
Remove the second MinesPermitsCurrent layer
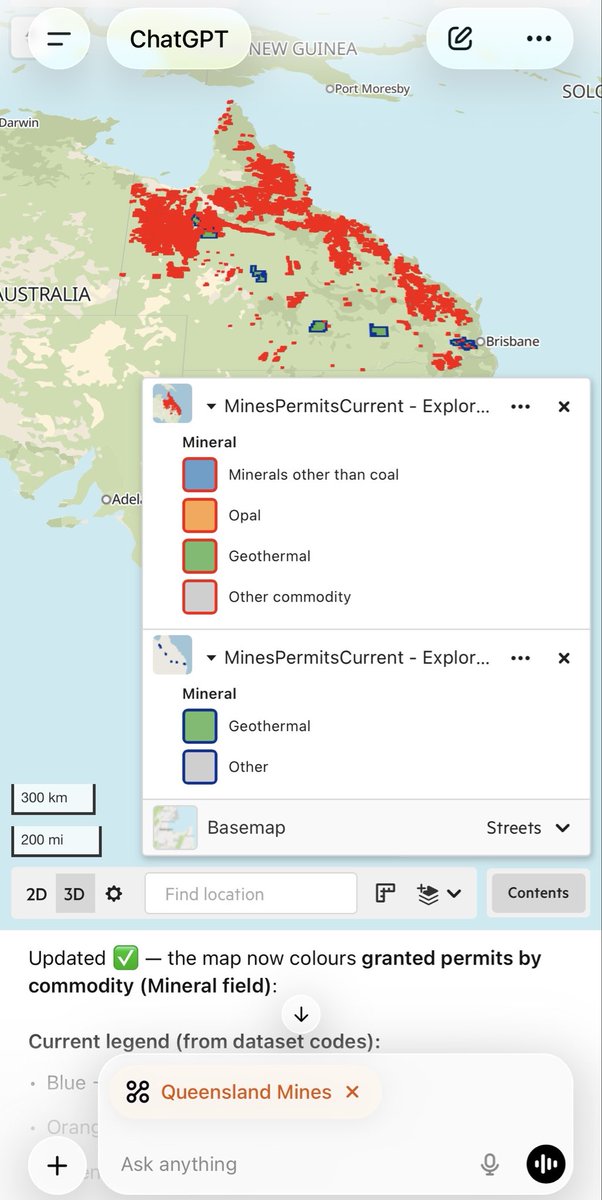pyautogui.click(x=564, y=658)
